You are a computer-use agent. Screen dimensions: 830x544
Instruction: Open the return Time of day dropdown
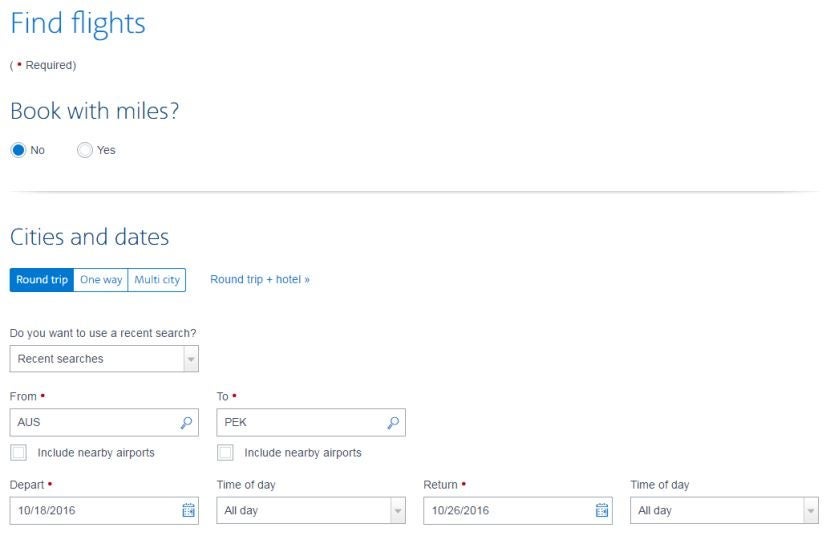[x=725, y=511]
